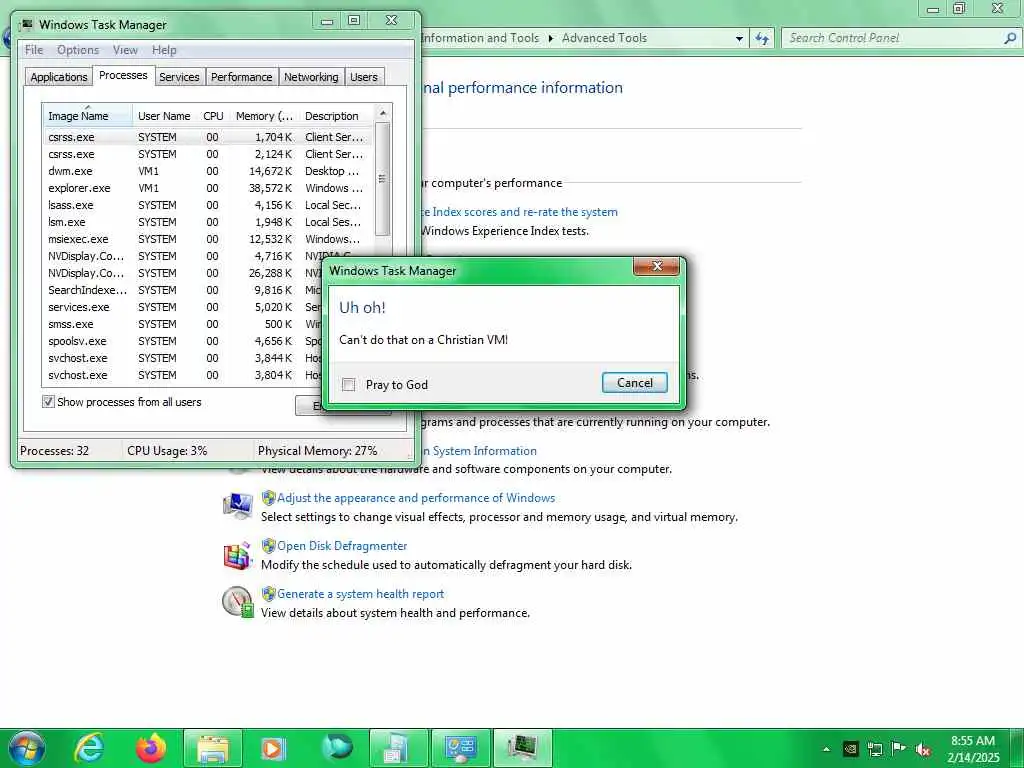This screenshot has height=768, width=1024.
Task: Click Advanced Tools in the breadcrumb
Action: [x=604, y=38]
